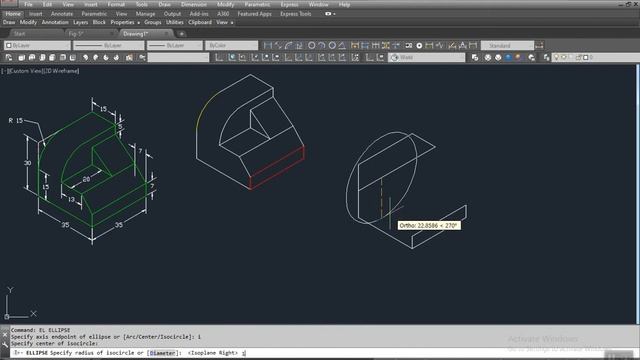The width and height of the screenshot is (640, 360).
Task: Select the Arc Length dimension tool
Action: pos(289,45)
